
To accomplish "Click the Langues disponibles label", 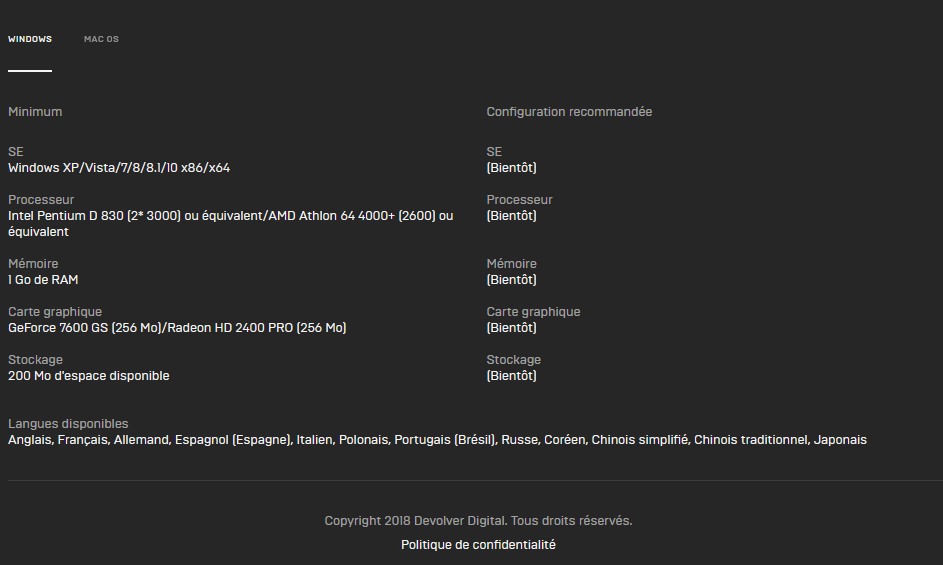I will tap(68, 424).
